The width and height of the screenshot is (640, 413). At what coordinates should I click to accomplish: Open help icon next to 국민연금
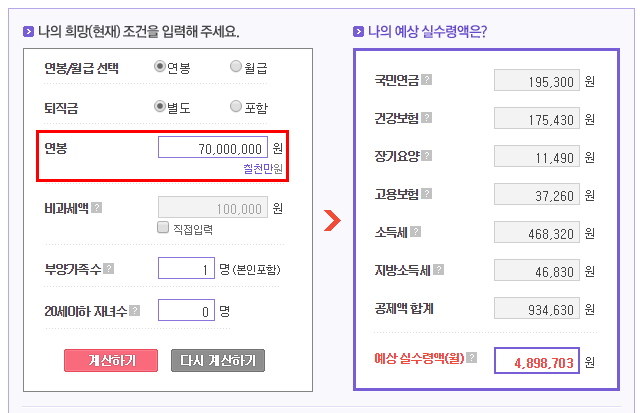(427, 80)
